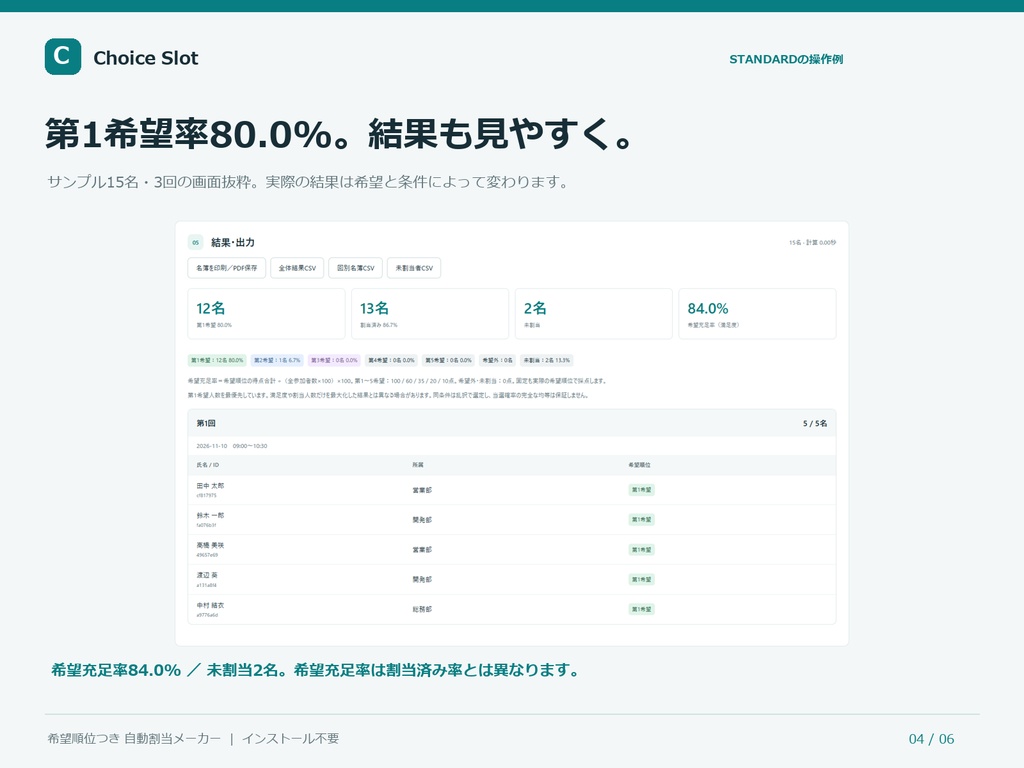Click the 第5希望：0名 0.0% chip
The image size is (1024, 768).
(x=448, y=360)
